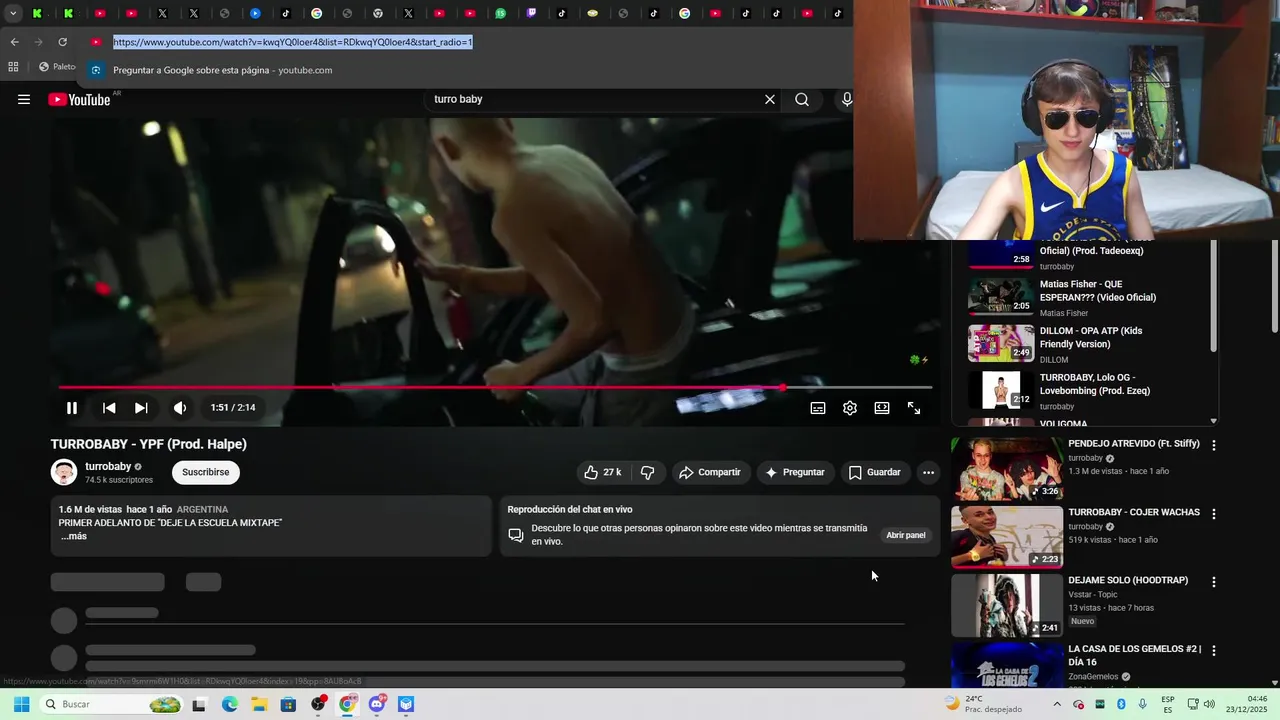
Task: Clear the search box text with X
Action: tap(770, 99)
